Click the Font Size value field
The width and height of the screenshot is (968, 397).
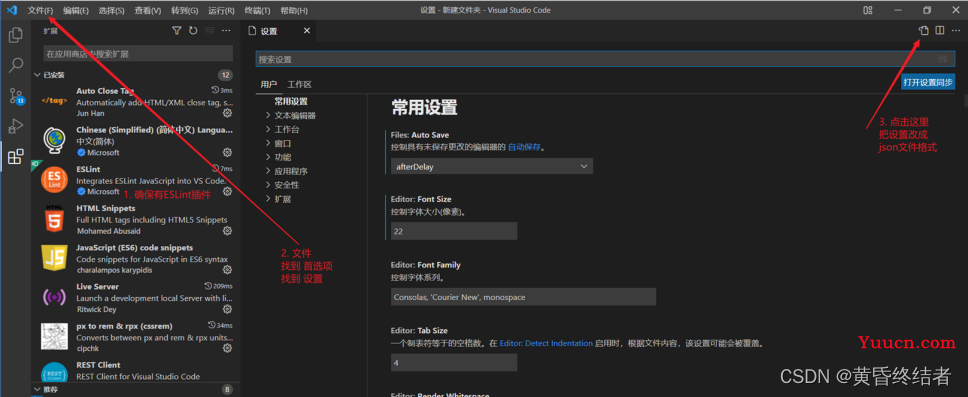pyautogui.click(x=454, y=231)
